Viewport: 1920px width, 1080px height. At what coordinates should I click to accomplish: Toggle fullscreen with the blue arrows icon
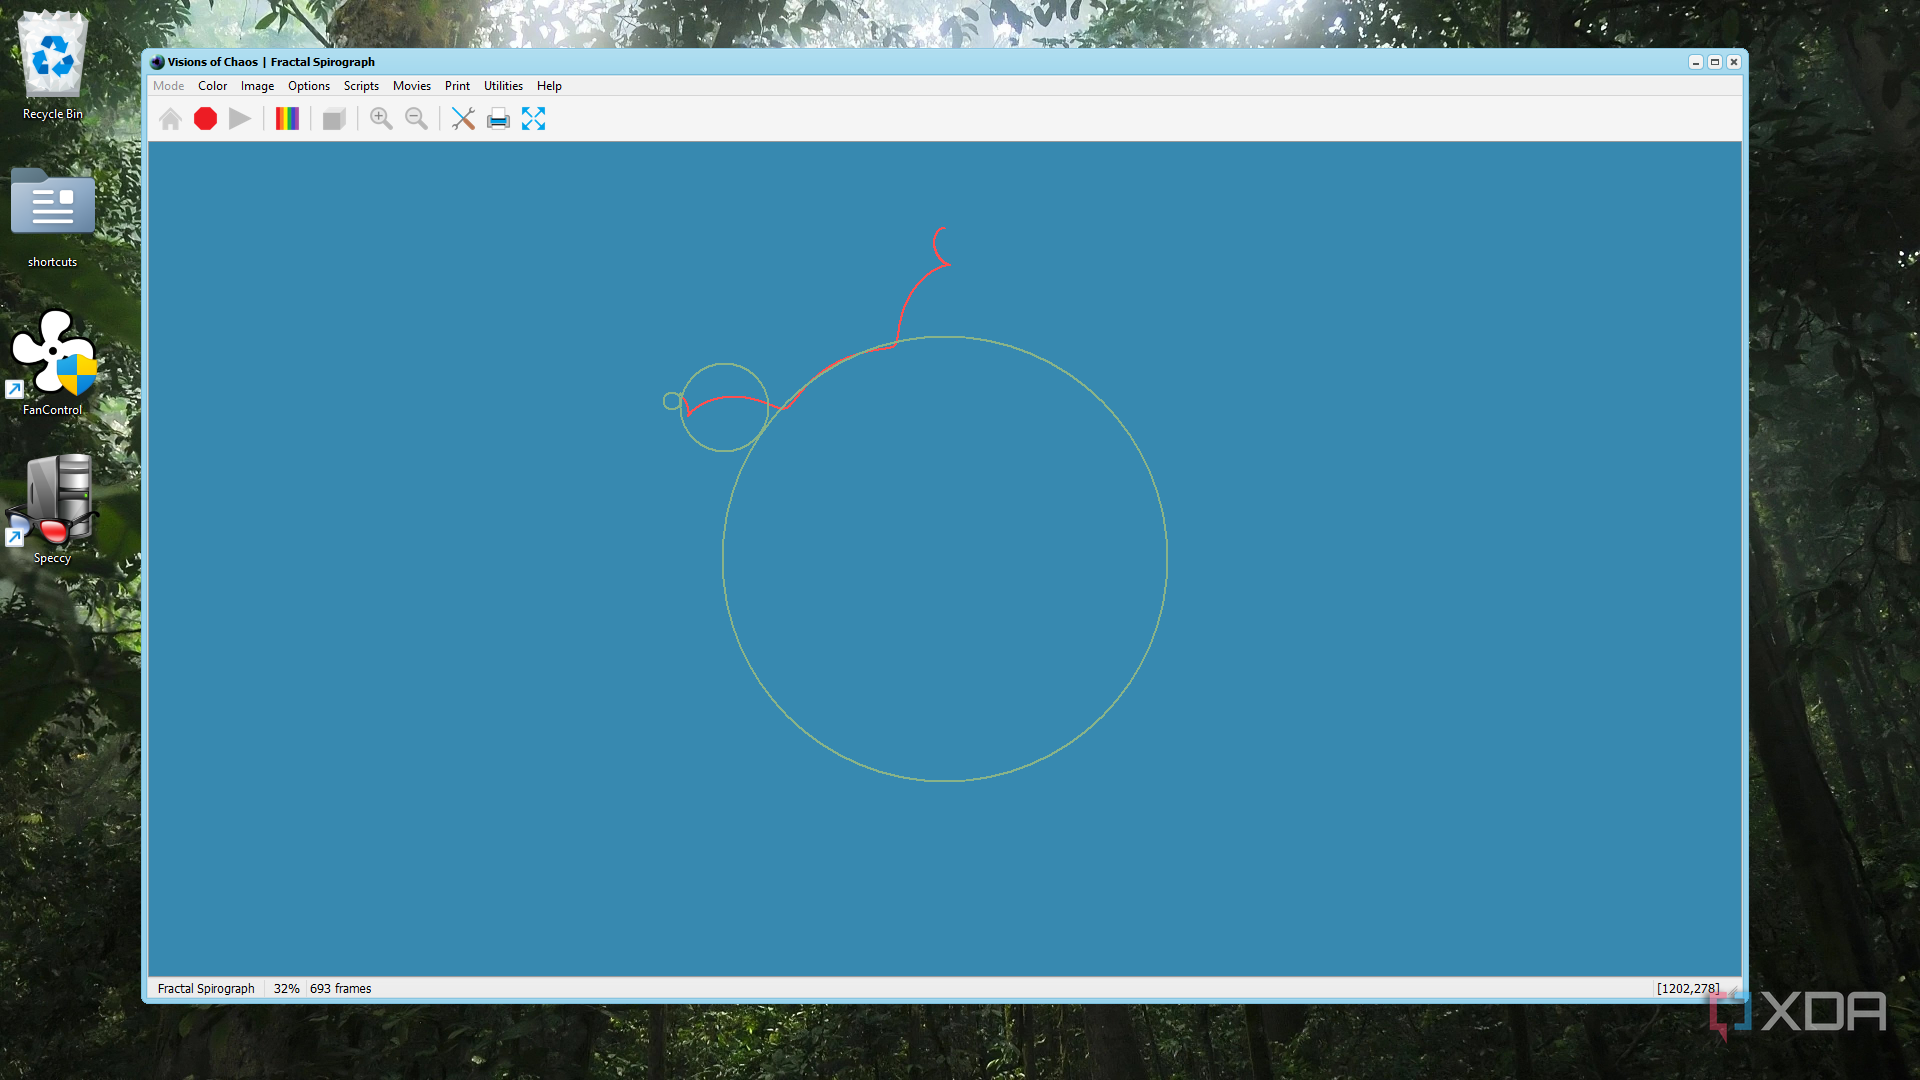[x=533, y=119]
